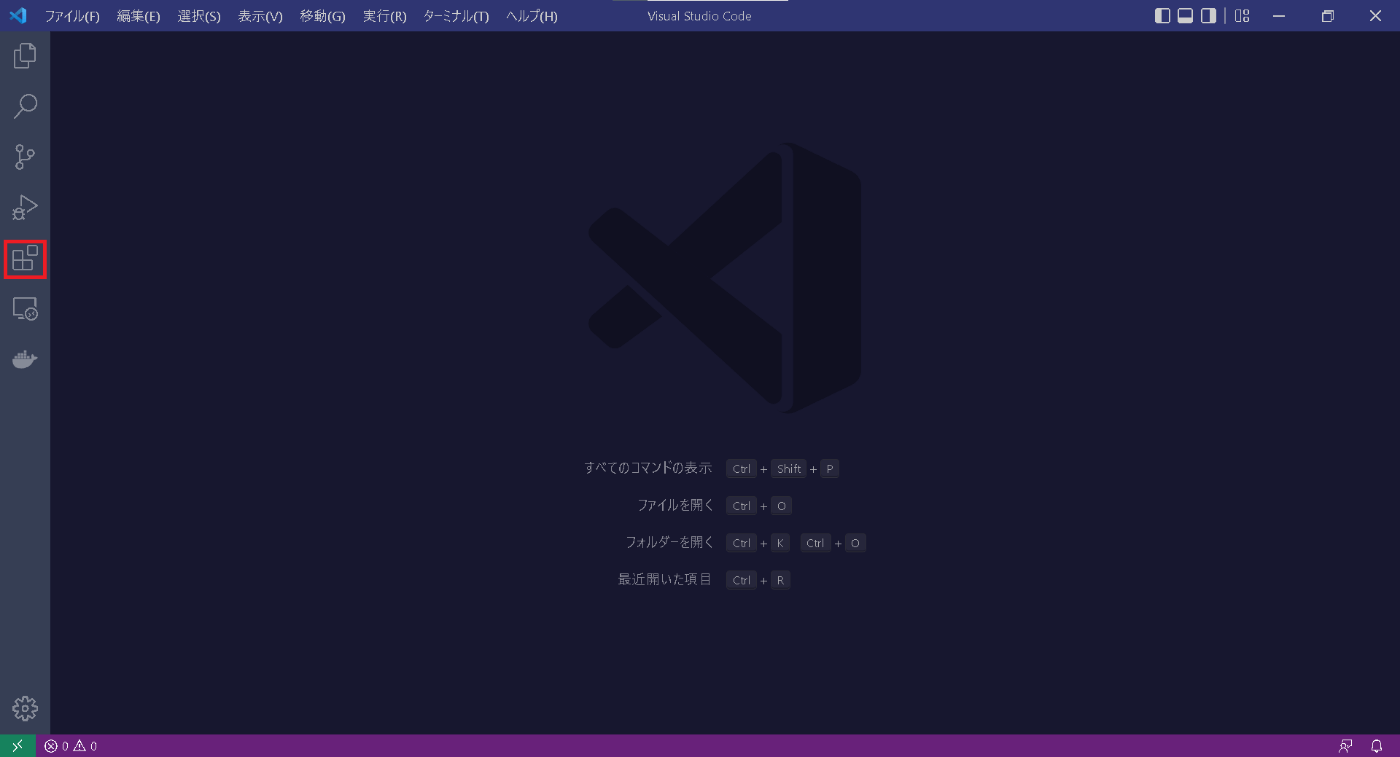Open the ターミナル(T) menu
This screenshot has height=757, width=1400.
tap(456, 16)
